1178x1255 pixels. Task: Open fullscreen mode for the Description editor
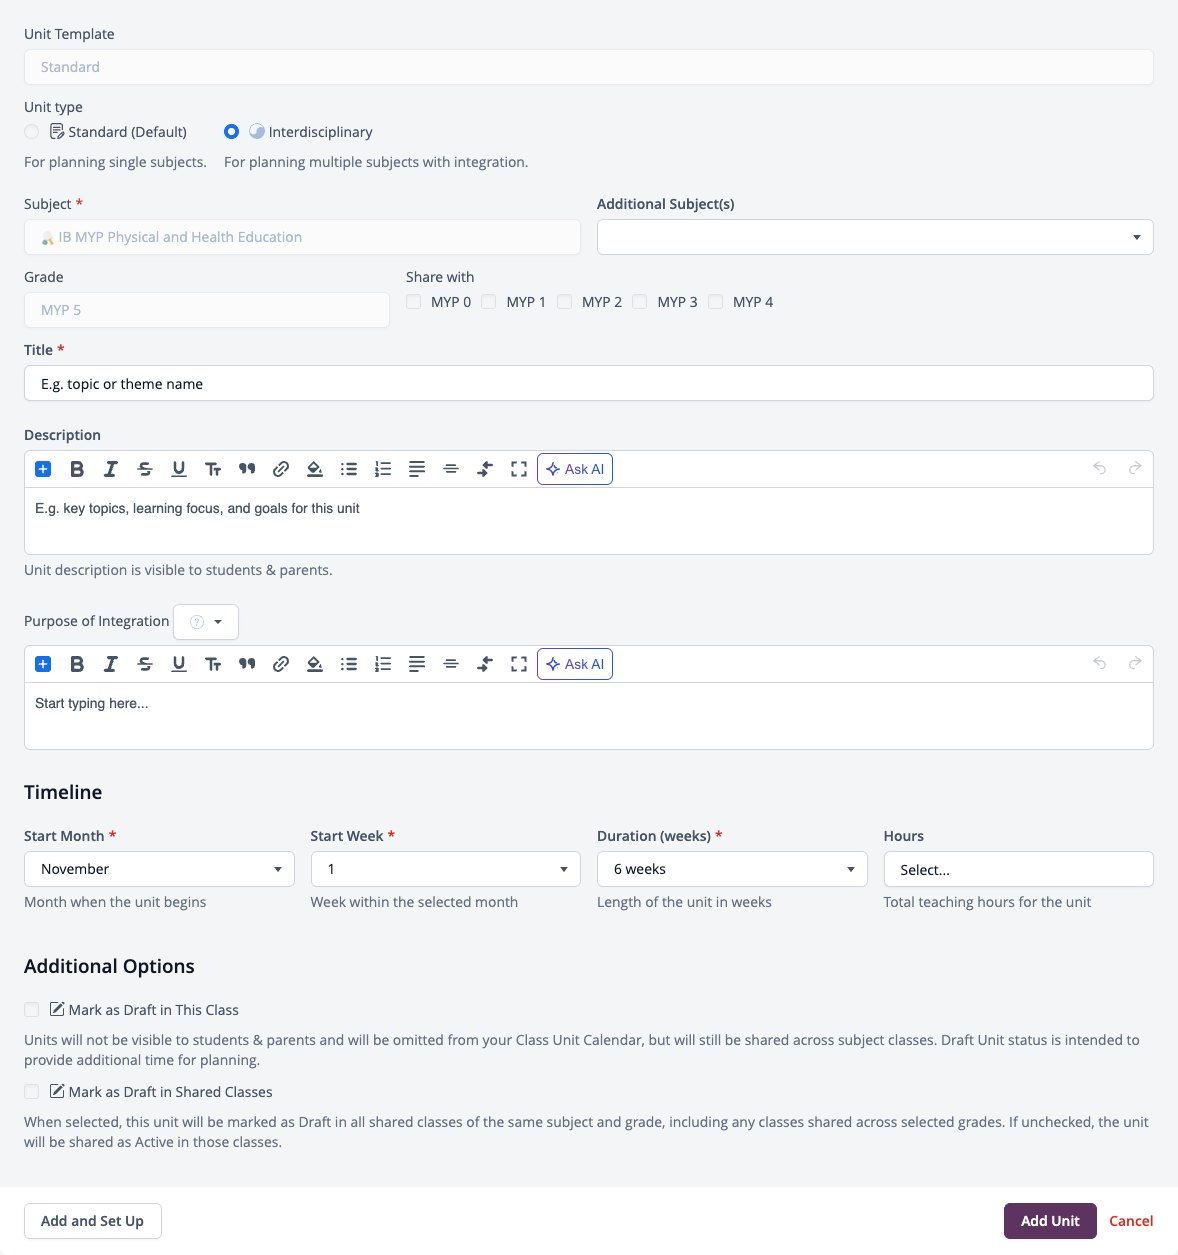pyautogui.click(x=519, y=469)
